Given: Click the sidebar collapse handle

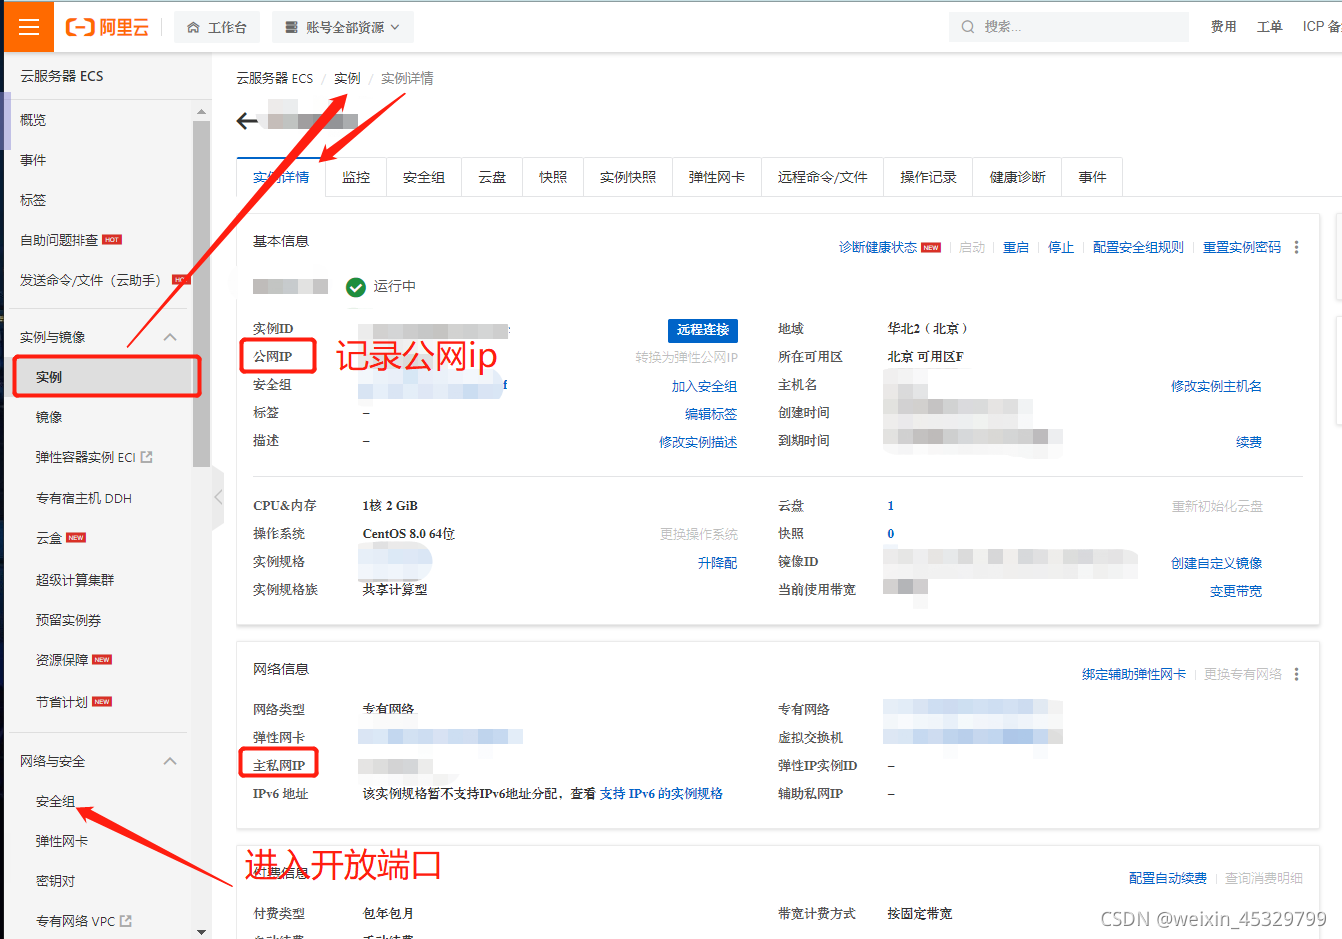Looking at the screenshot, I should [218, 496].
